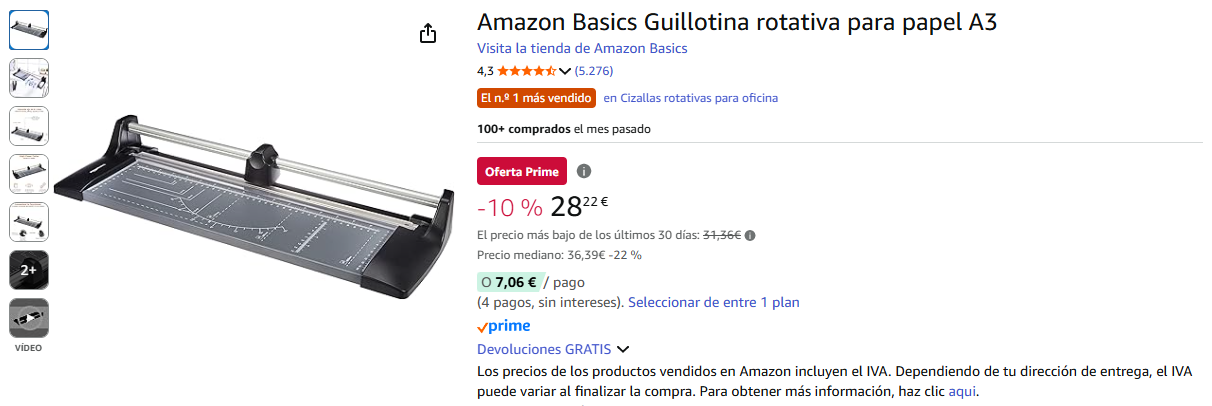This screenshot has height=406, width=1212.
Task: Click info icon beside 31,36€ lowest price
Action: [750, 236]
